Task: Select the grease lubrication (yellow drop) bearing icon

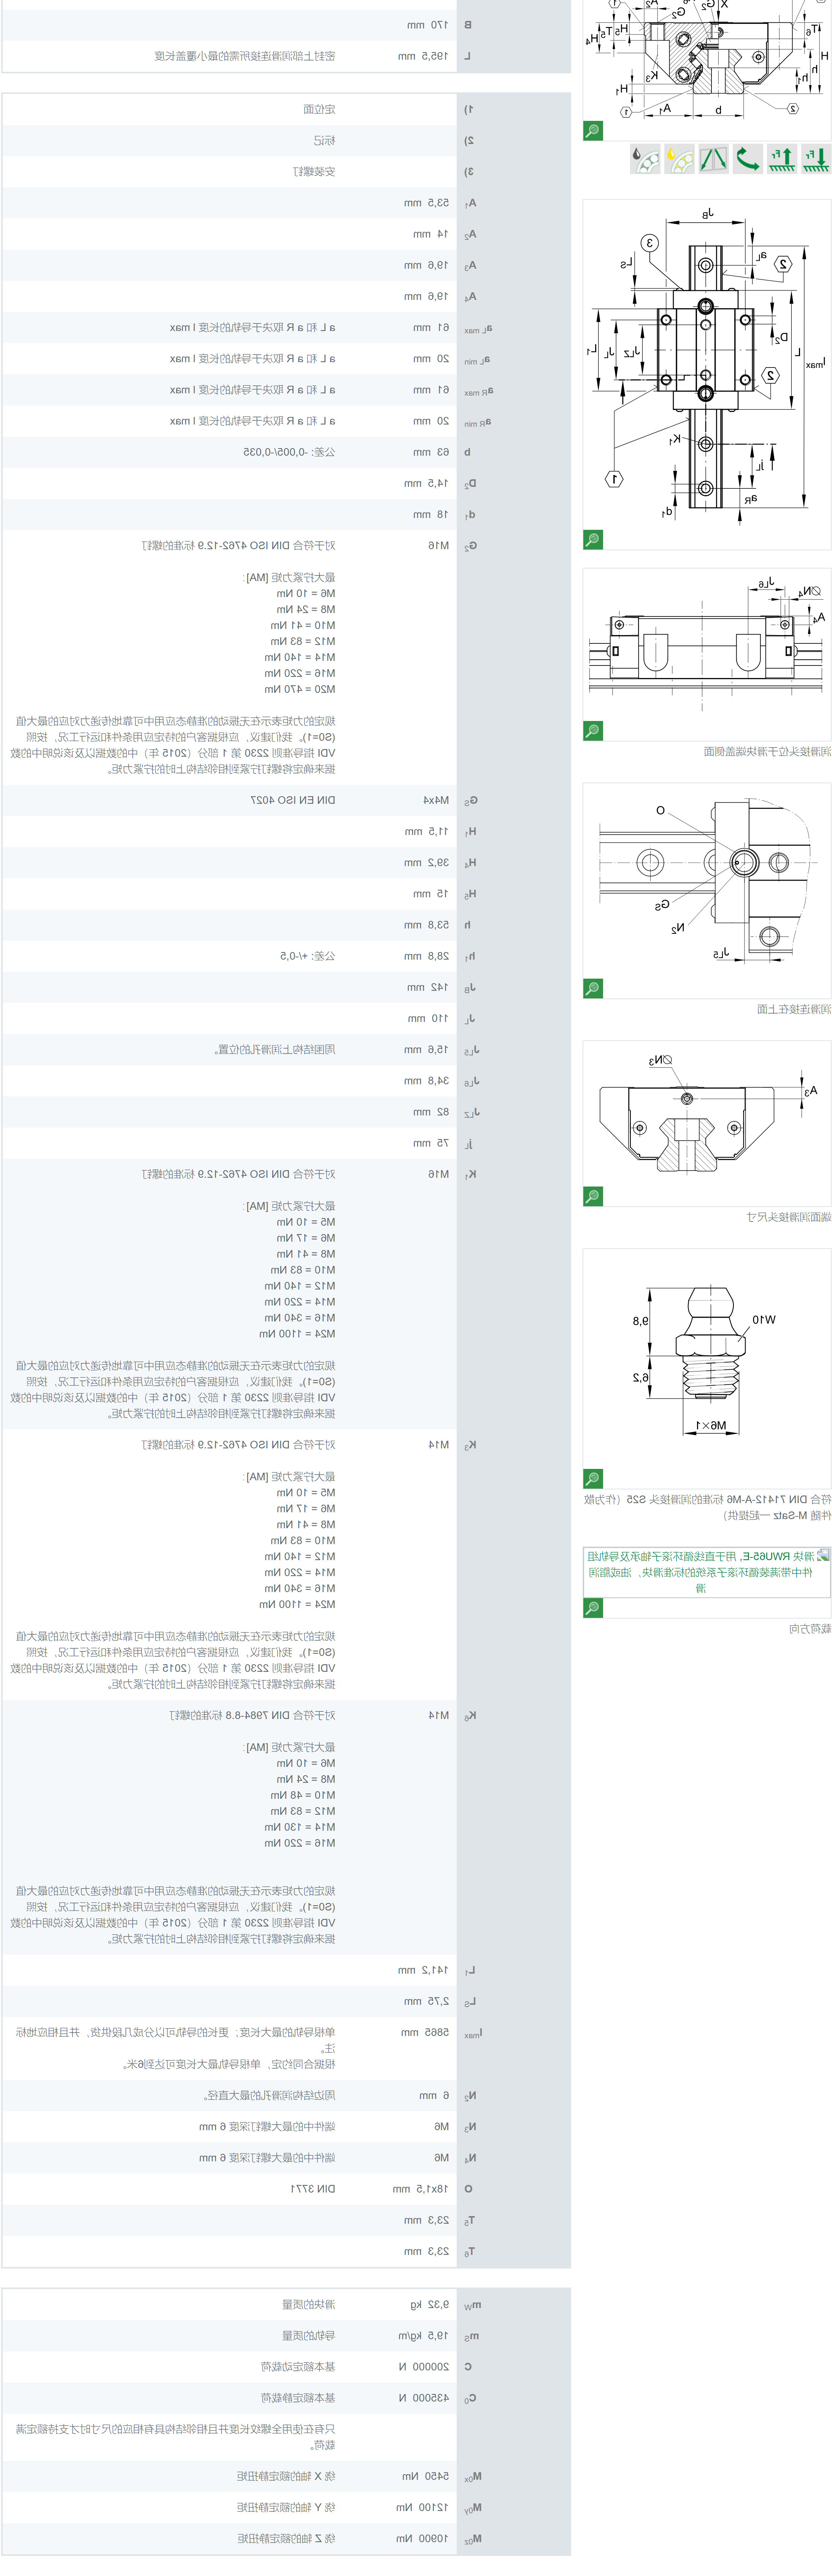Action: pyautogui.click(x=679, y=159)
